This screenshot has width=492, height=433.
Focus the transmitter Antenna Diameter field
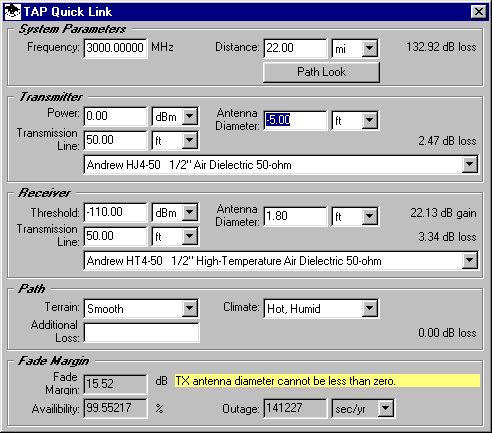point(295,120)
